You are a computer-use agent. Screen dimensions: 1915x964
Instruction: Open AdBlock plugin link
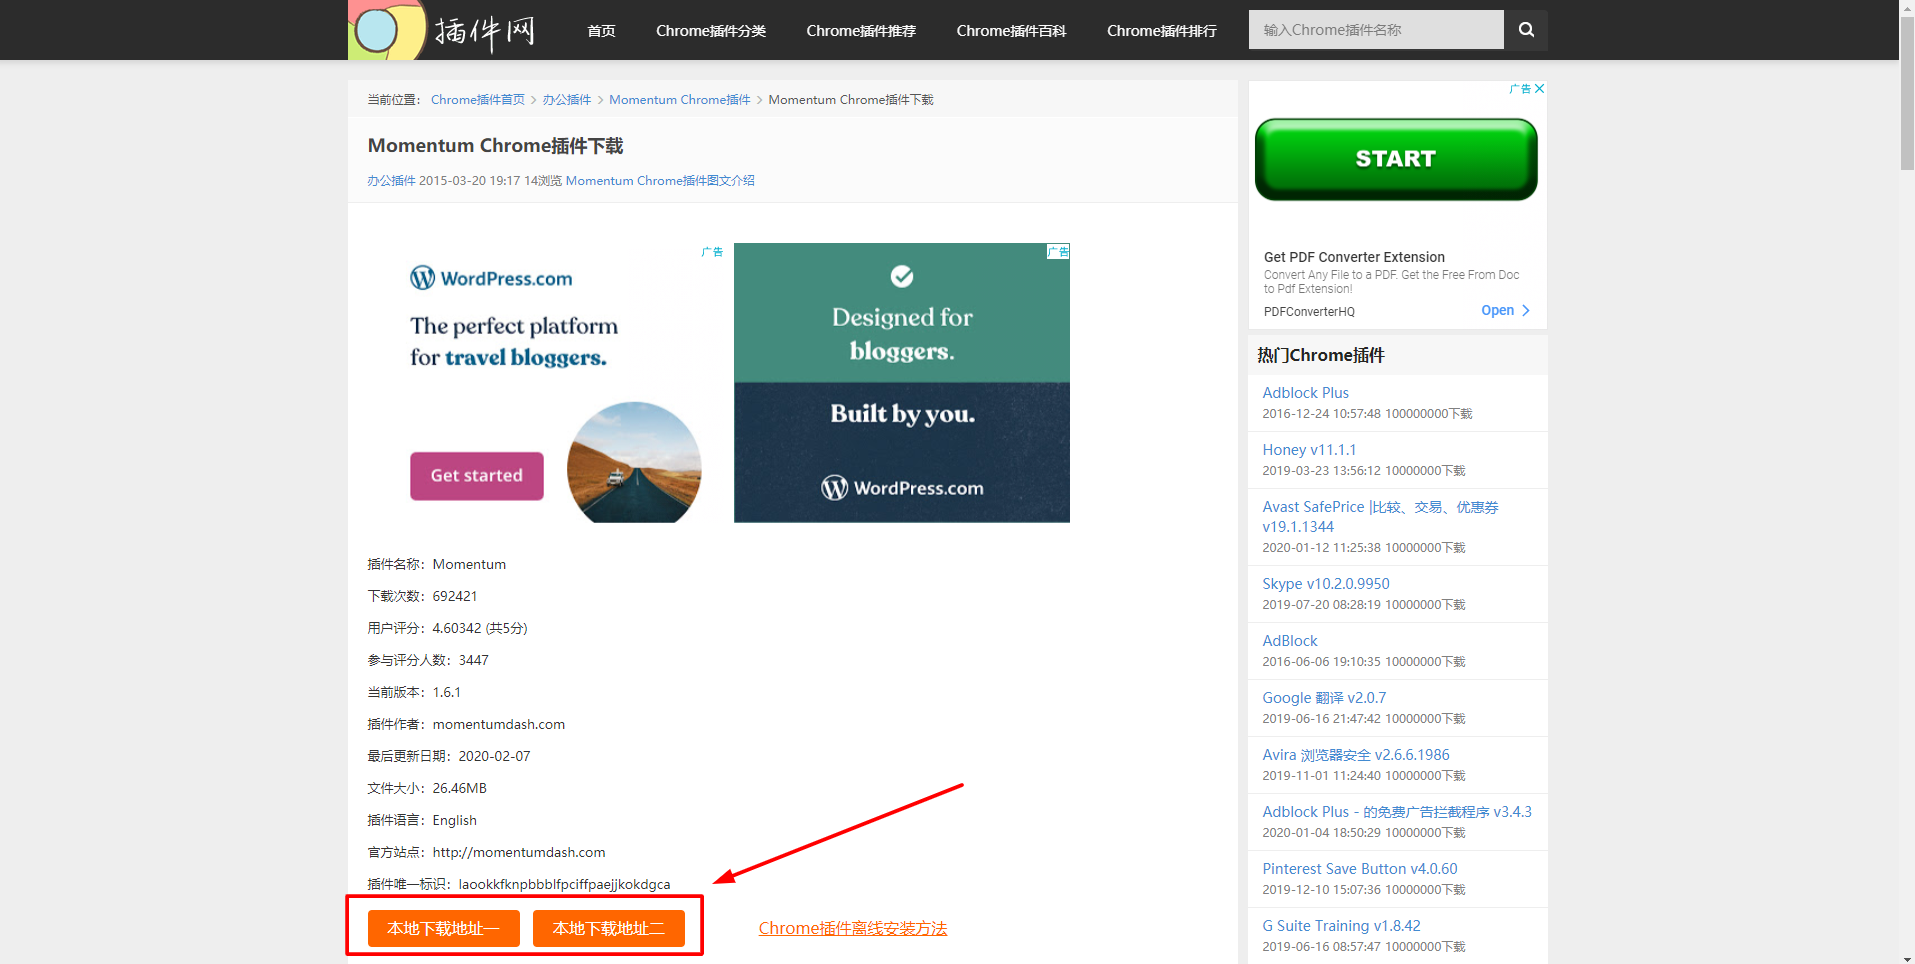pos(1290,641)
